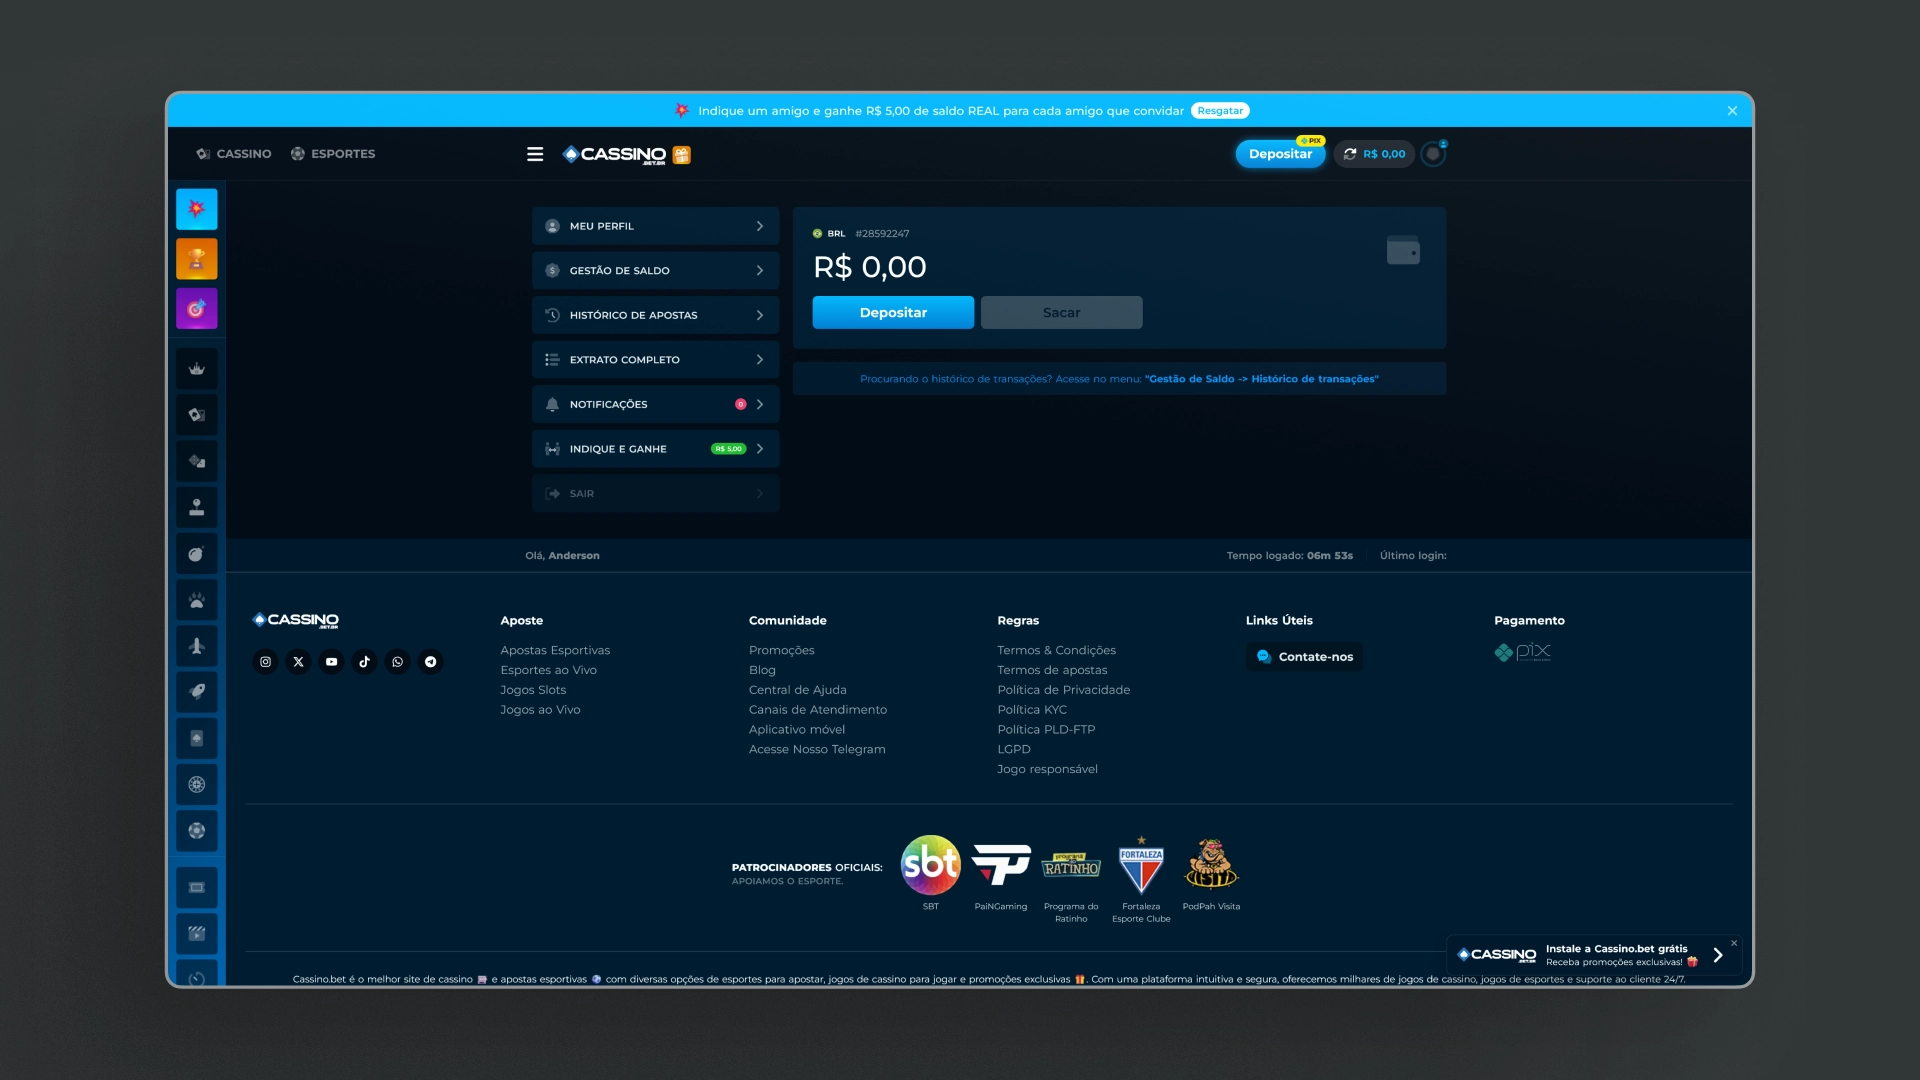1920x1080 pixels.
Task: Select the crown icon in sidebar
Action: (197, 369)
